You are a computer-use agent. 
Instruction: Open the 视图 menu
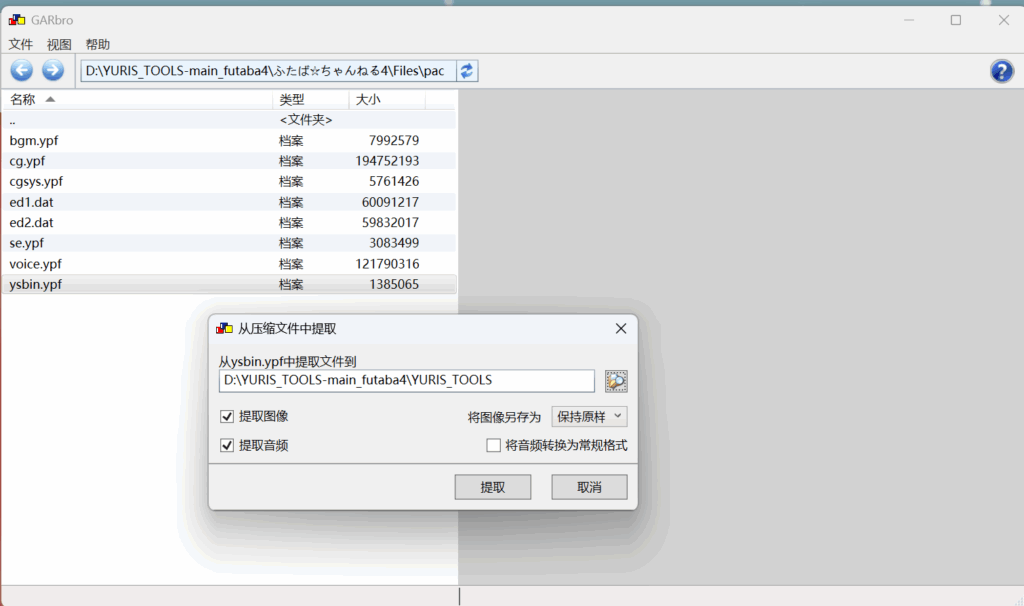pos(59,44)
